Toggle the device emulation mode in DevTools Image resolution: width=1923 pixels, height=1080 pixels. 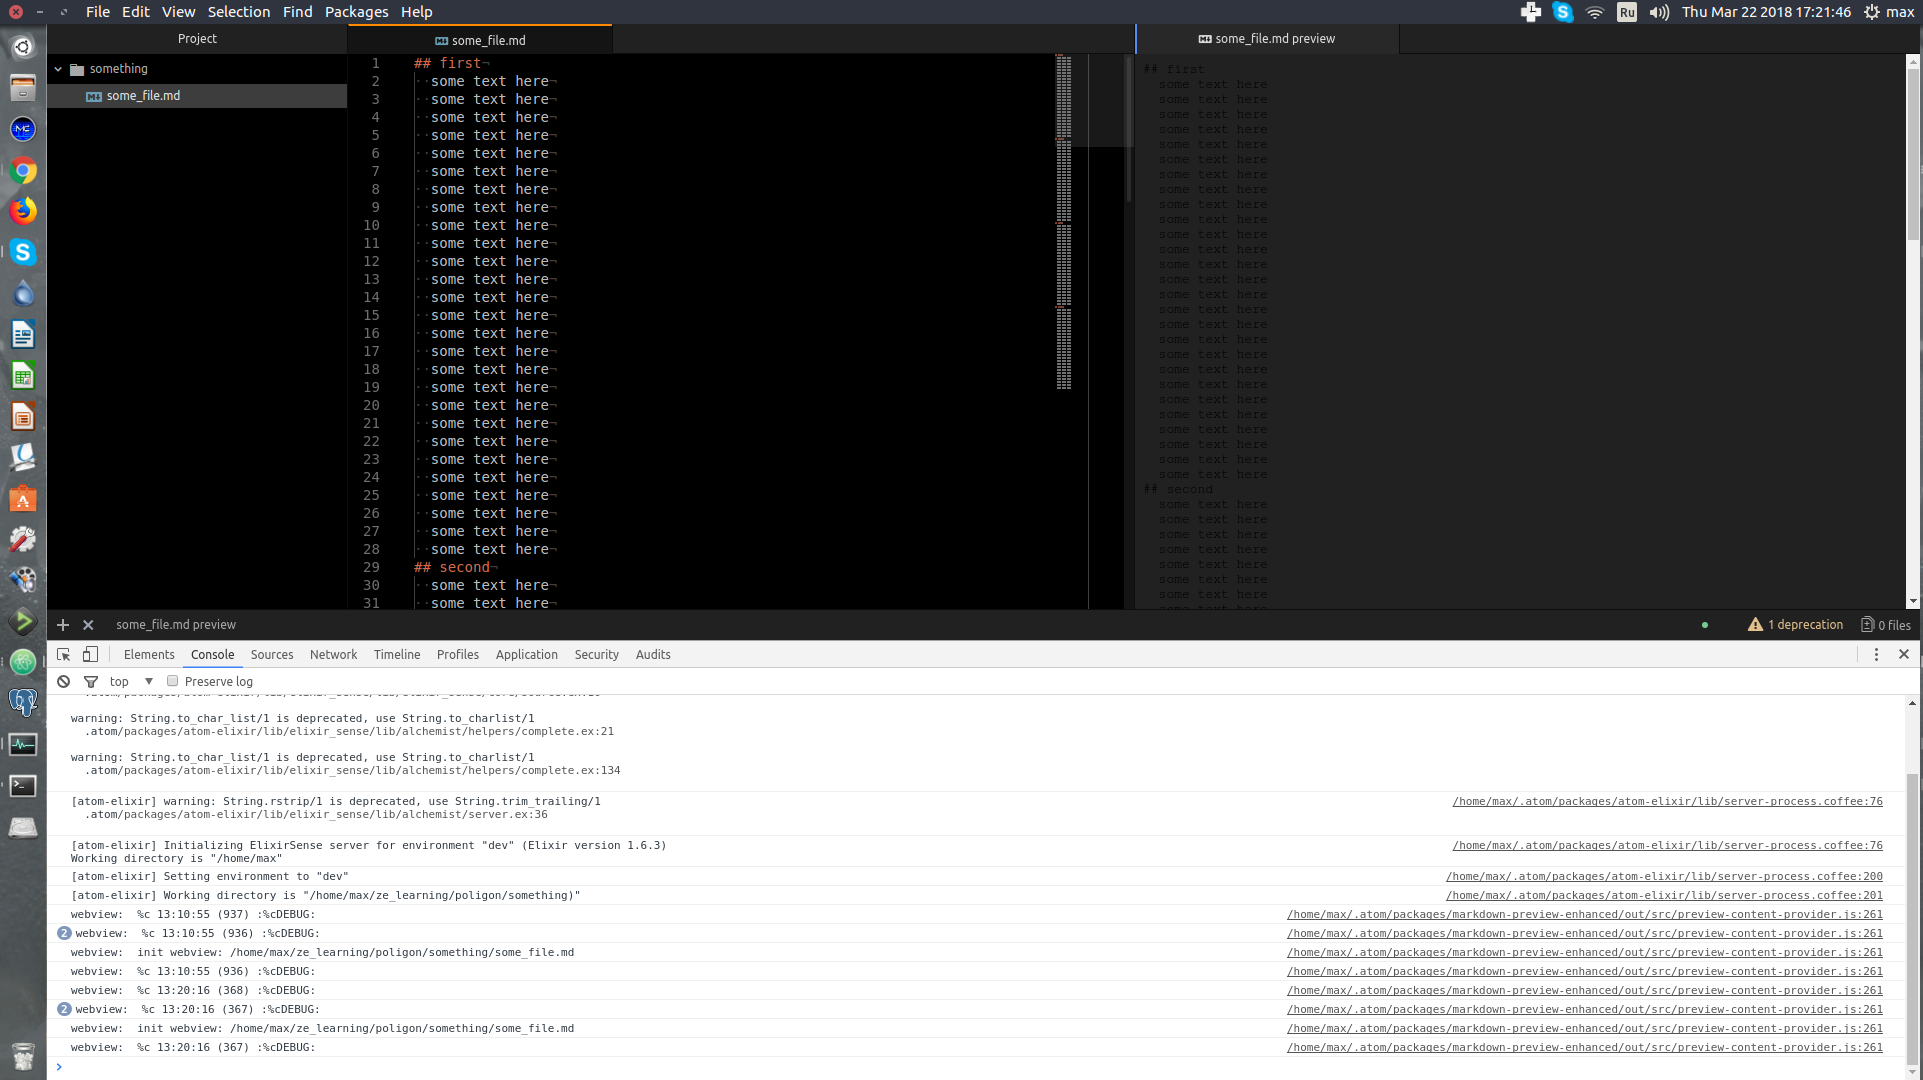coord(90,654)
